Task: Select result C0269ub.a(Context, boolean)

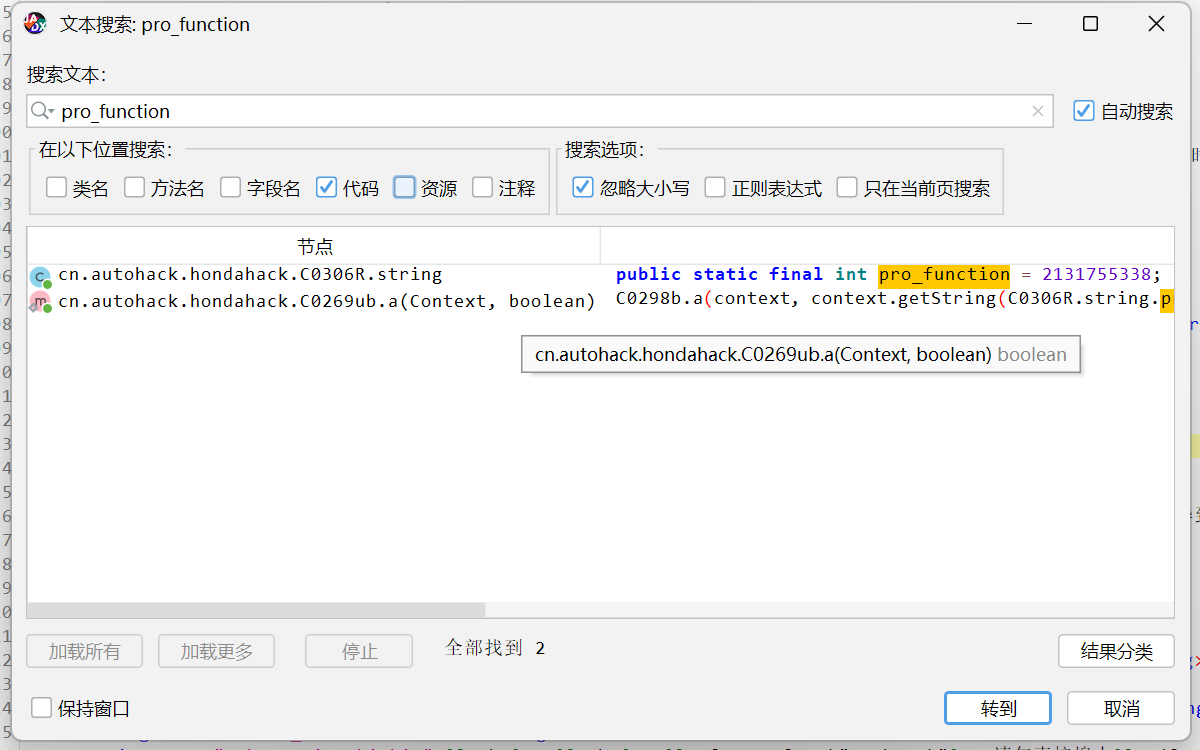Action: [x=326, y=301]
